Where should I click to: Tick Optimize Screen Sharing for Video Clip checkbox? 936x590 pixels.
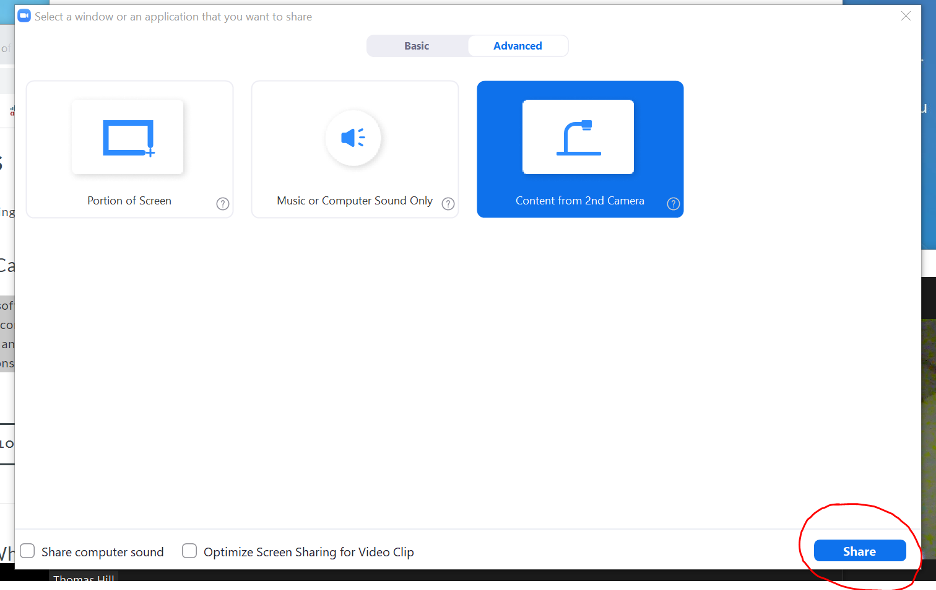coord(189,551)
